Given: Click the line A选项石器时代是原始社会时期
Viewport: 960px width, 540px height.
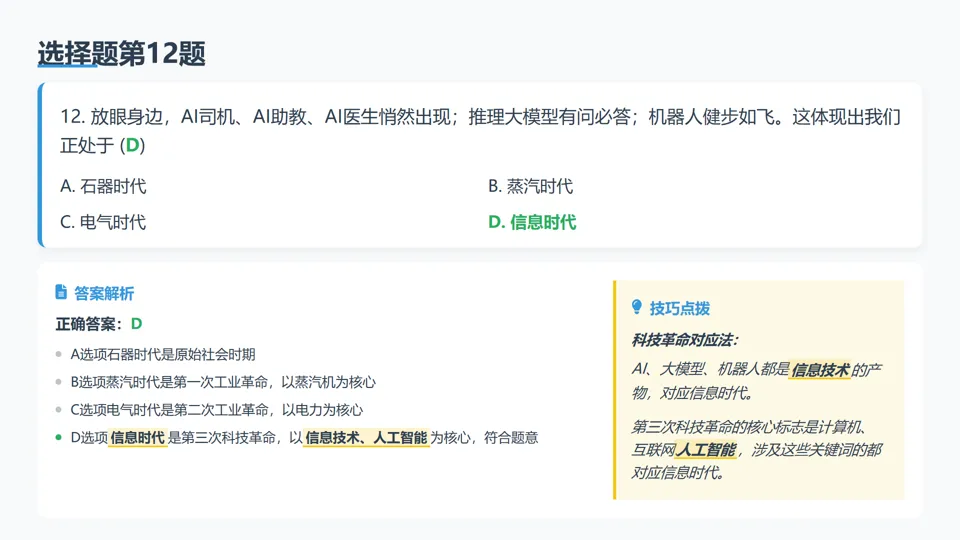Looking at the screenshot, I should [163, 354].
